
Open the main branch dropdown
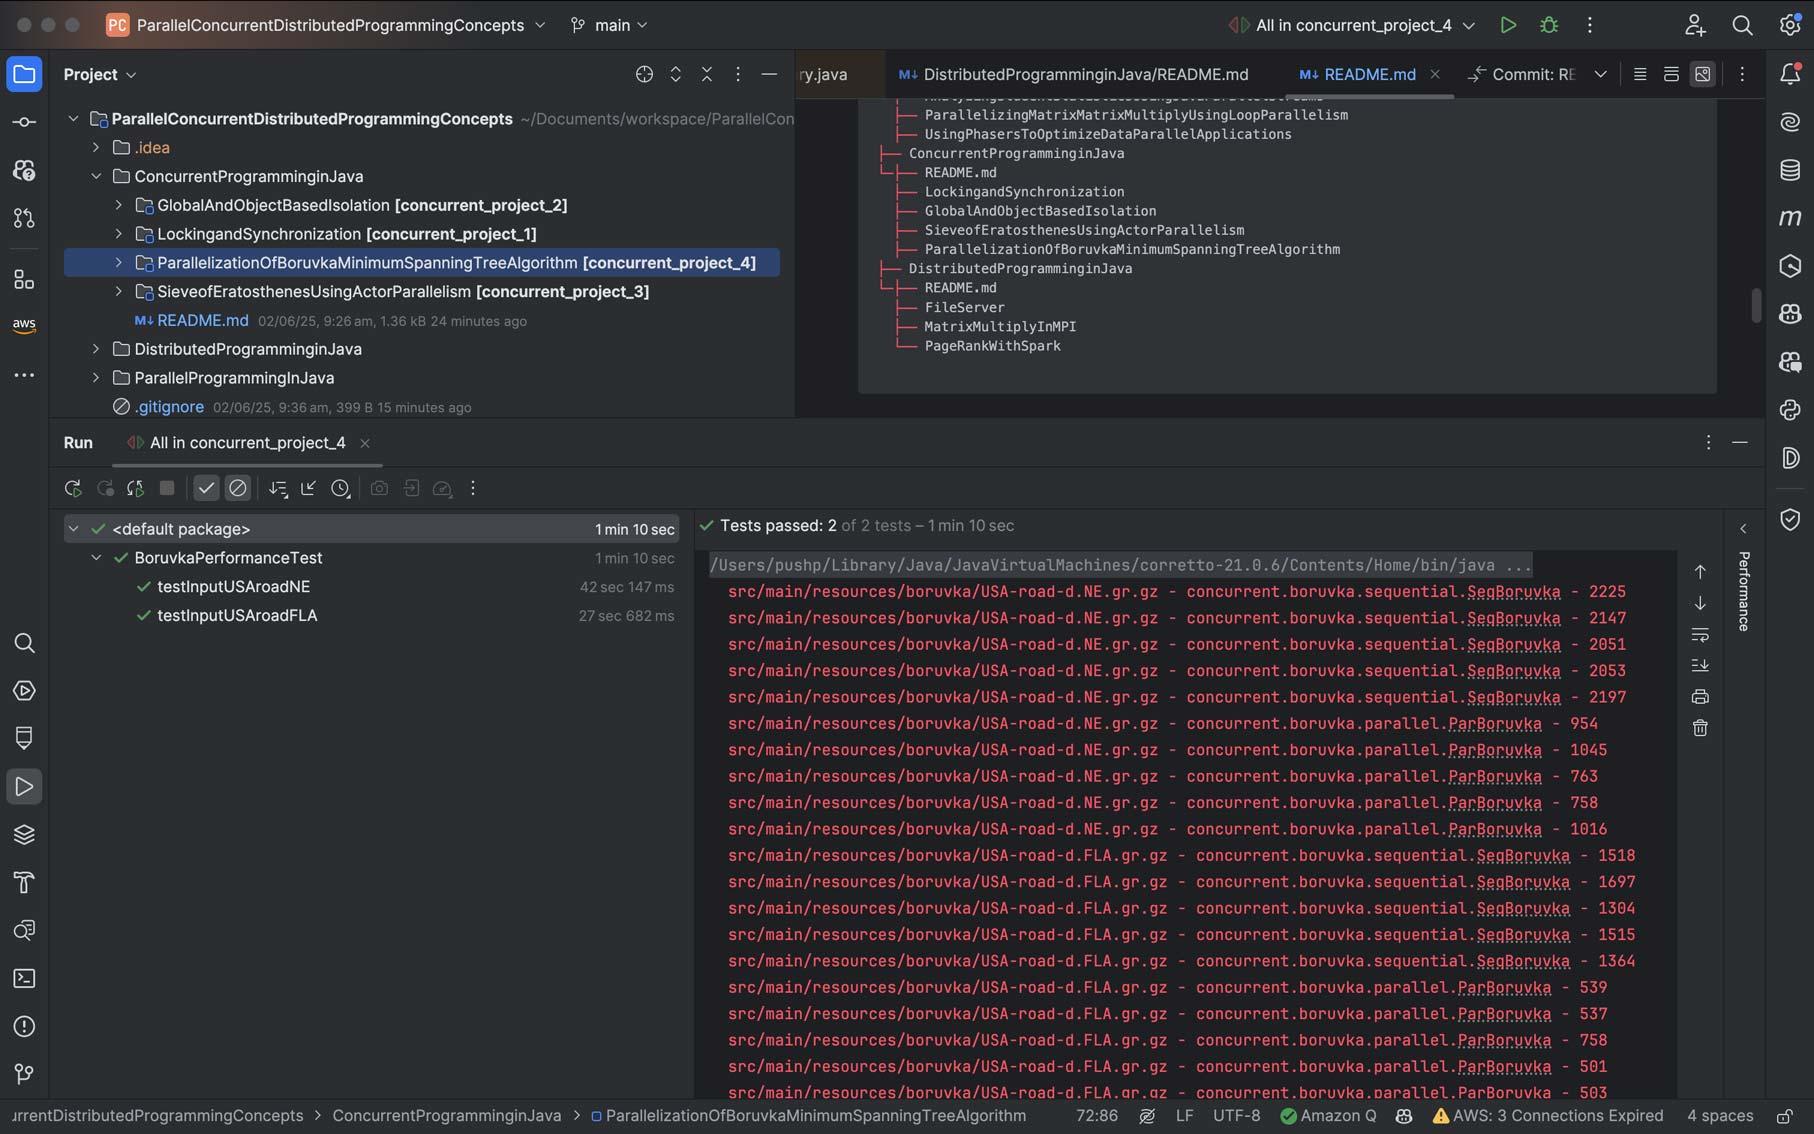[609, 25]
